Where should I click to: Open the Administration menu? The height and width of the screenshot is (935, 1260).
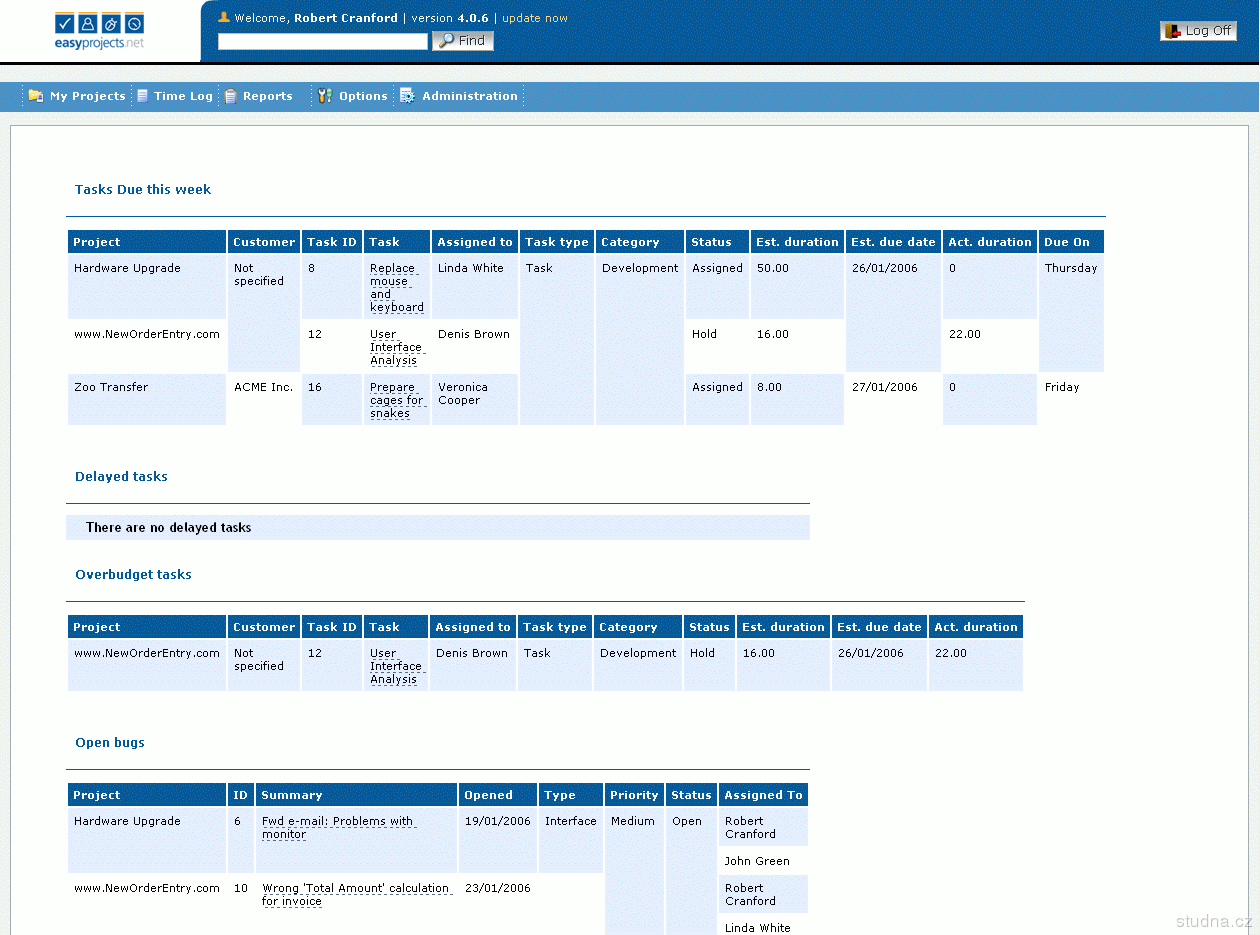pyautogui.click(x=459, y=96)
